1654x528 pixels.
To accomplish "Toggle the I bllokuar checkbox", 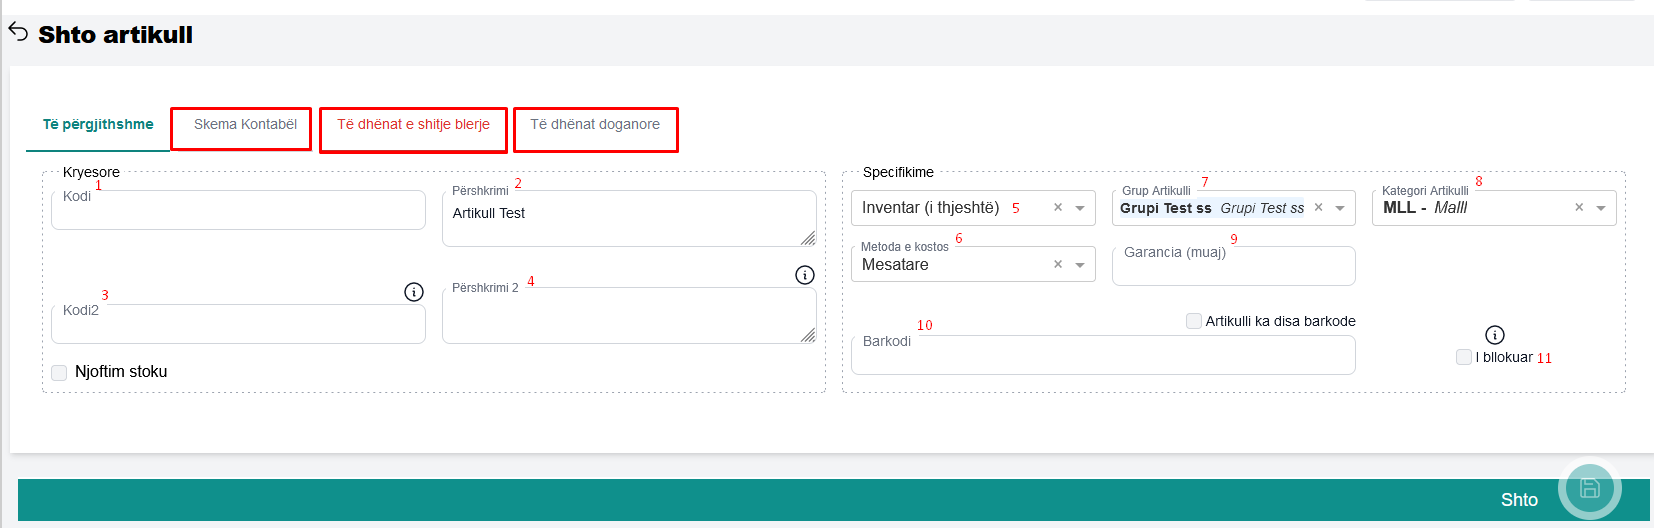I will 1464,357.
